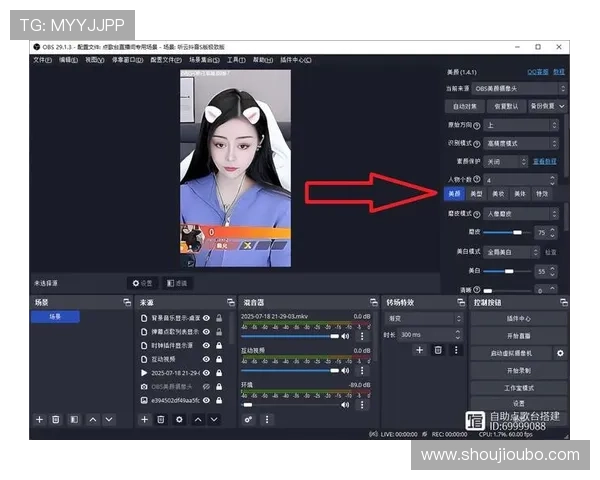The width and height of the screenshot is (600, 480).
Task: Move selected source up with arrow icon
Action: click(197, 420)
